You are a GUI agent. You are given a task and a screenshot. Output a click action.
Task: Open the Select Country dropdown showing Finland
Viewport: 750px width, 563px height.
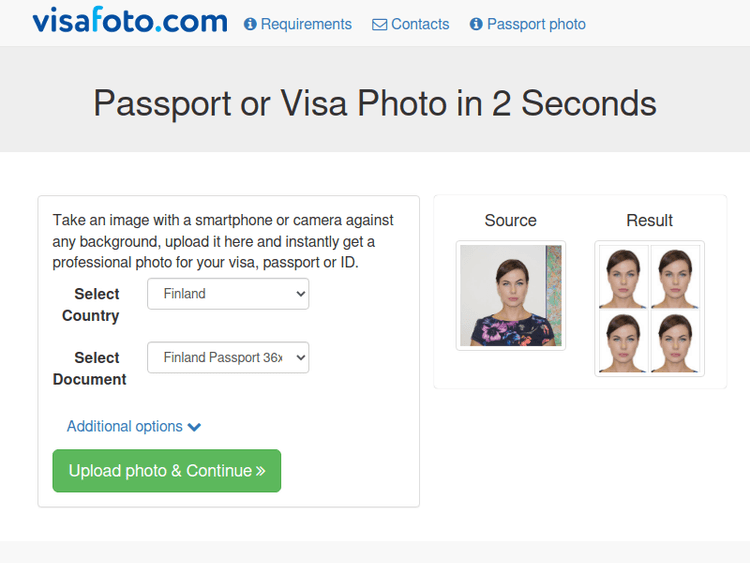[228, 294]
